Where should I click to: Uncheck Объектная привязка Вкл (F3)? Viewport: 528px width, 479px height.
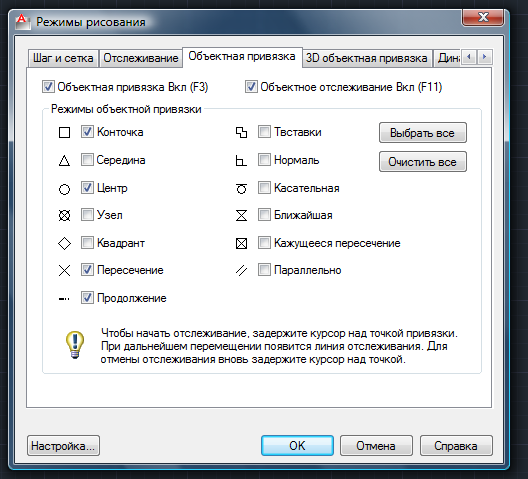(x=48, y=87)
